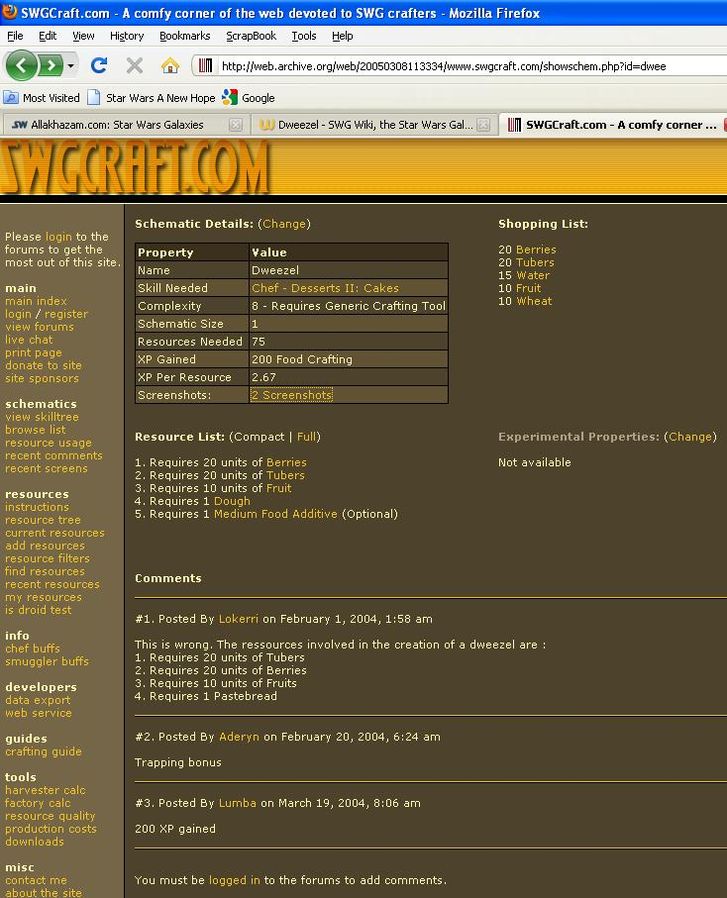Open the 'Chef - Desserts II: Cakes' skill link
The width and height of the screenshot is (727, 898).
325,288
